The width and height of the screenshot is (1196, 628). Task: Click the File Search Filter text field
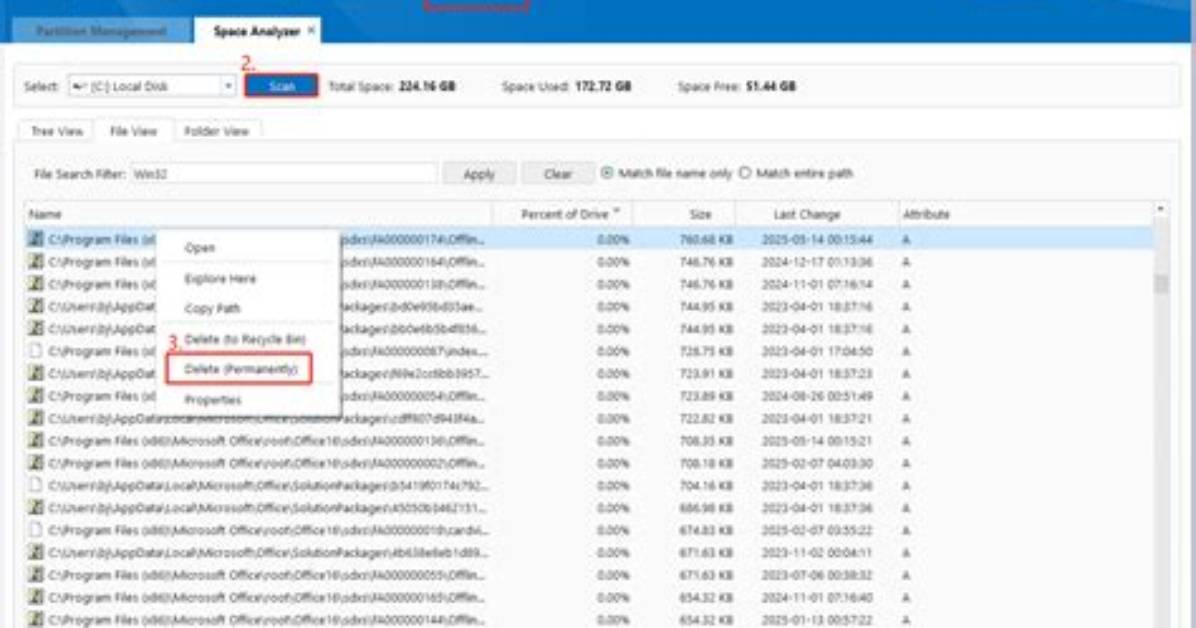point(285,174)
